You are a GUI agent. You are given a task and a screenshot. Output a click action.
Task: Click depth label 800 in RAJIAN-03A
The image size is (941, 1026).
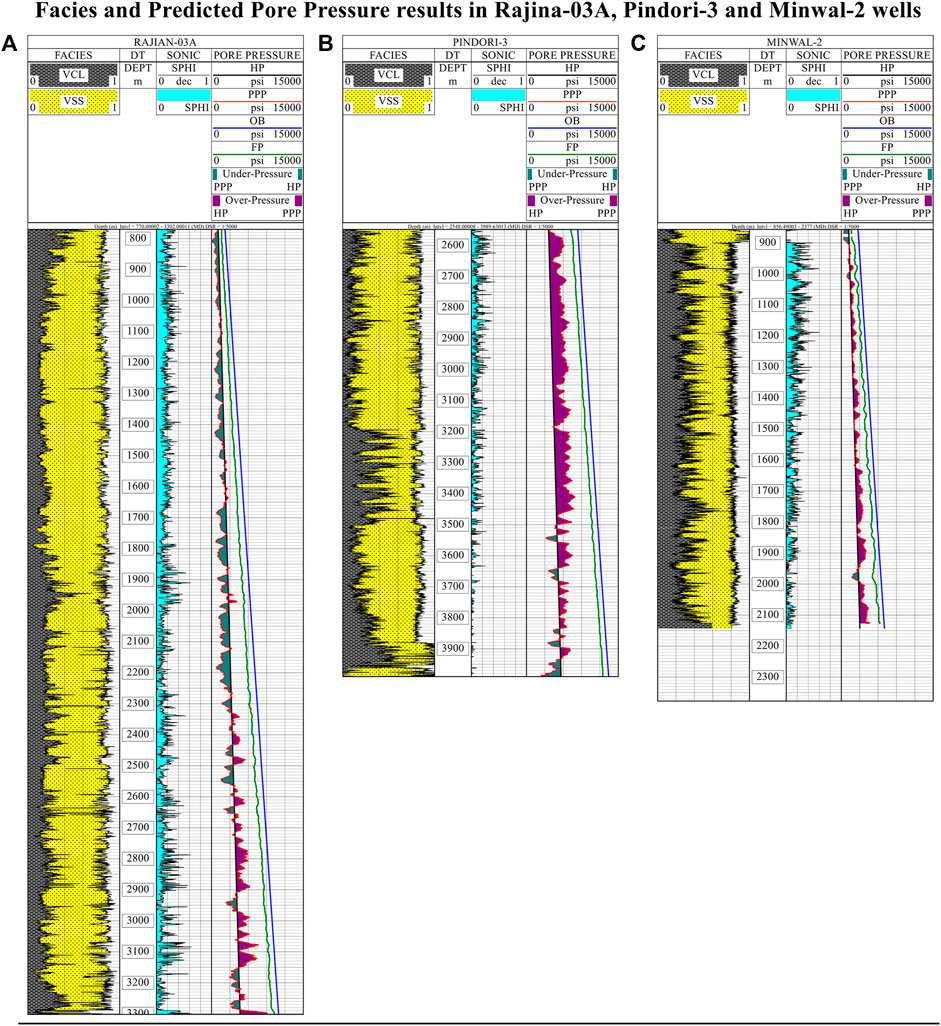tap(137, 238)
